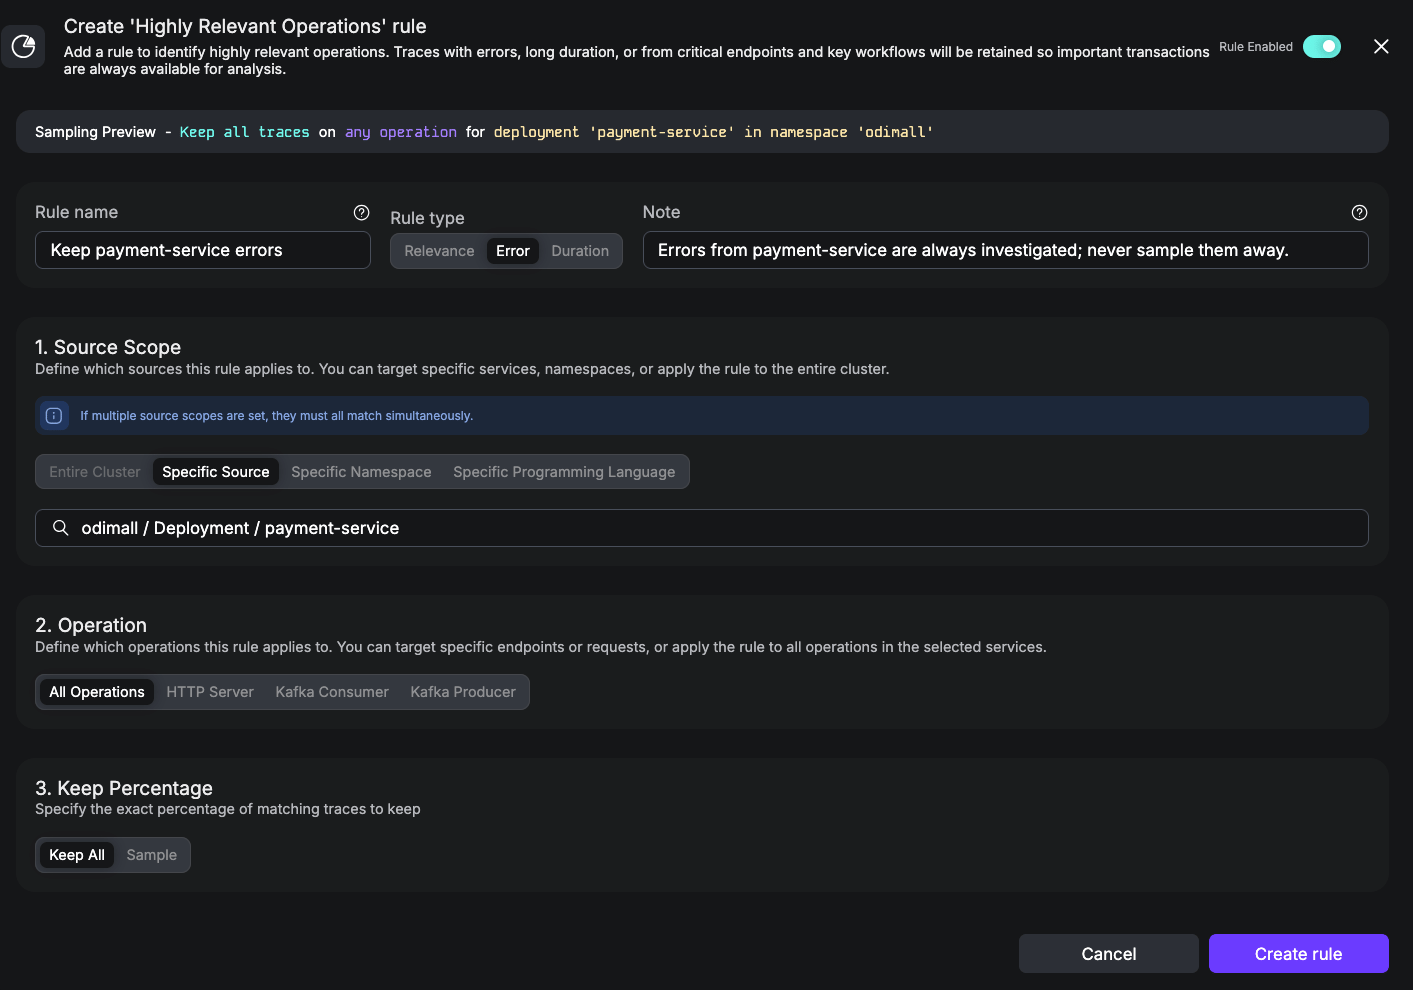Screen dimensions: 1413x990
Task: Select Keep All percentage option
Action: click(77, 855)
